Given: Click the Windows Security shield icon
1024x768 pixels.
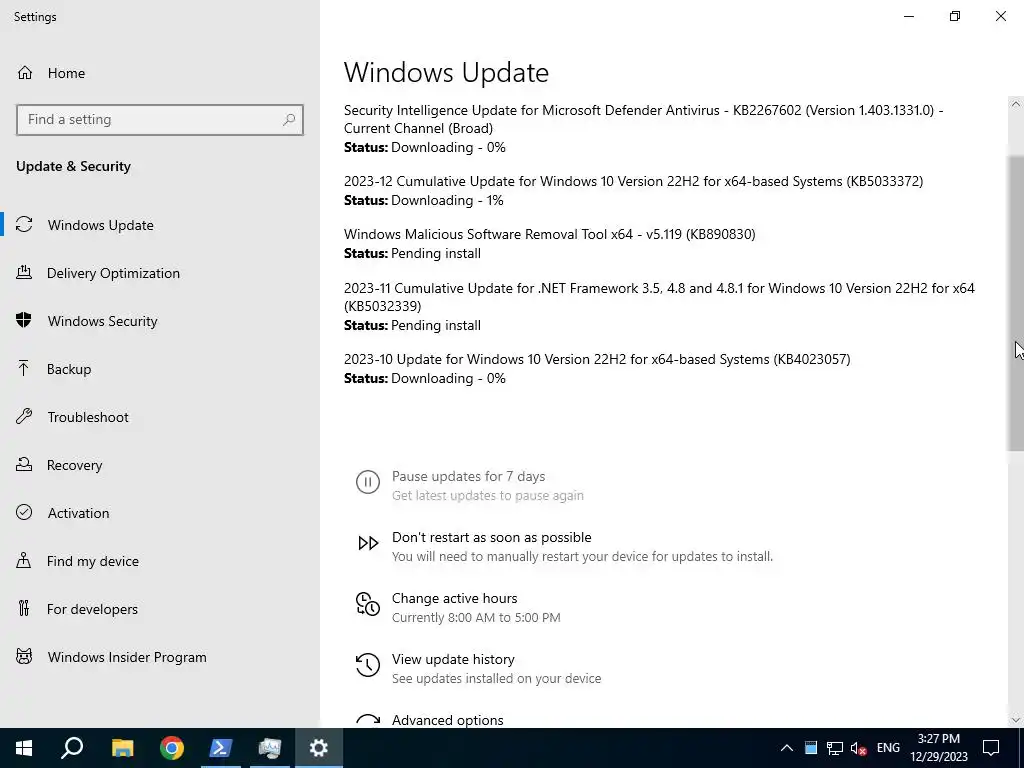Looking at the screenshot, I should click(x=24, y=320).
